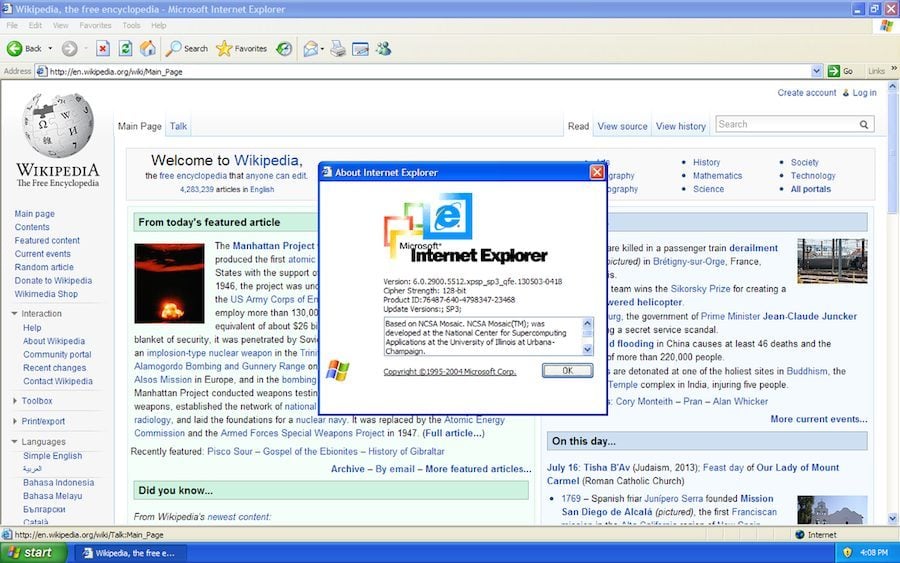
Task: Click the security shield icon in system tray
Action: 847,552
